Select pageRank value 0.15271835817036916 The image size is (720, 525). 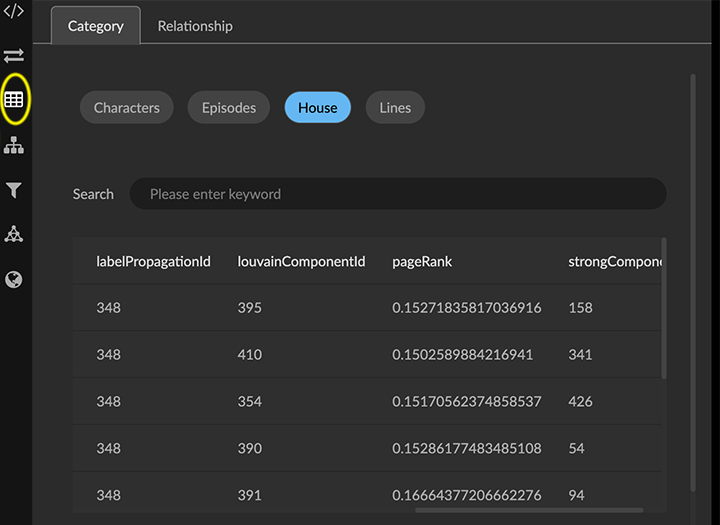click(x=467, y=307)
